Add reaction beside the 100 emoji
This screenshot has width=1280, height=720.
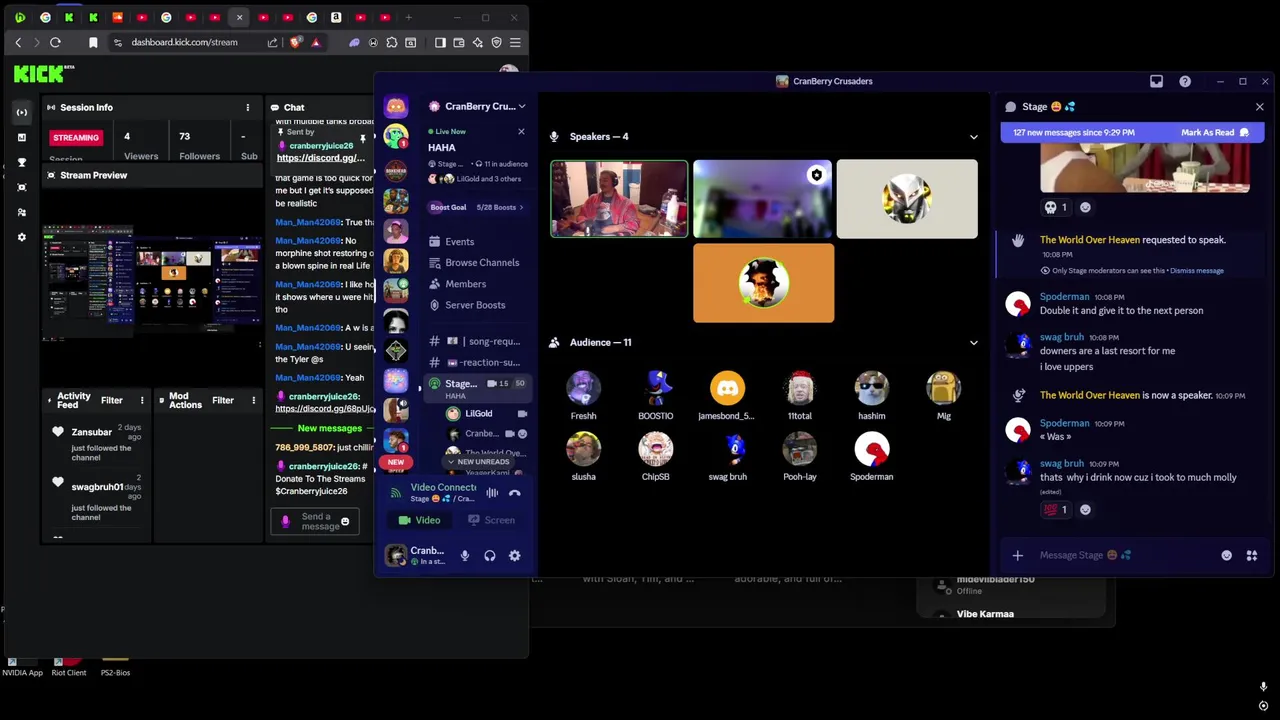click(1085, 510)
